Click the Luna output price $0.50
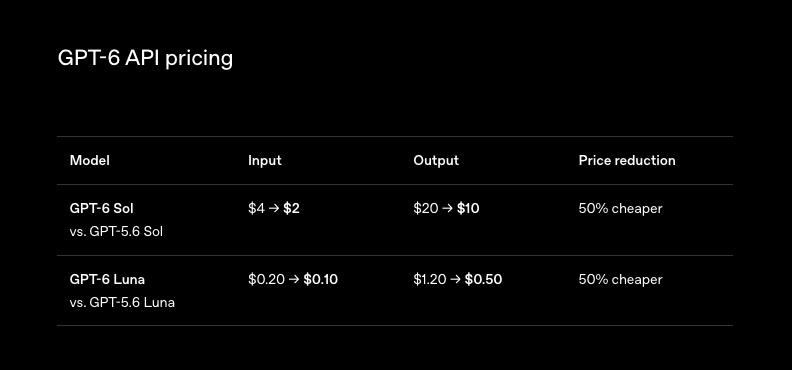792x370 pixels. [483, 280]
